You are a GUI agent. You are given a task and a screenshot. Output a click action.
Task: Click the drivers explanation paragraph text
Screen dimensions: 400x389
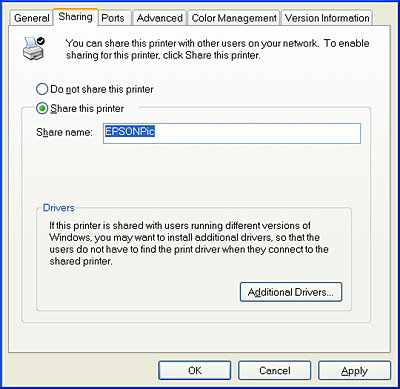(x=189, y=243)
